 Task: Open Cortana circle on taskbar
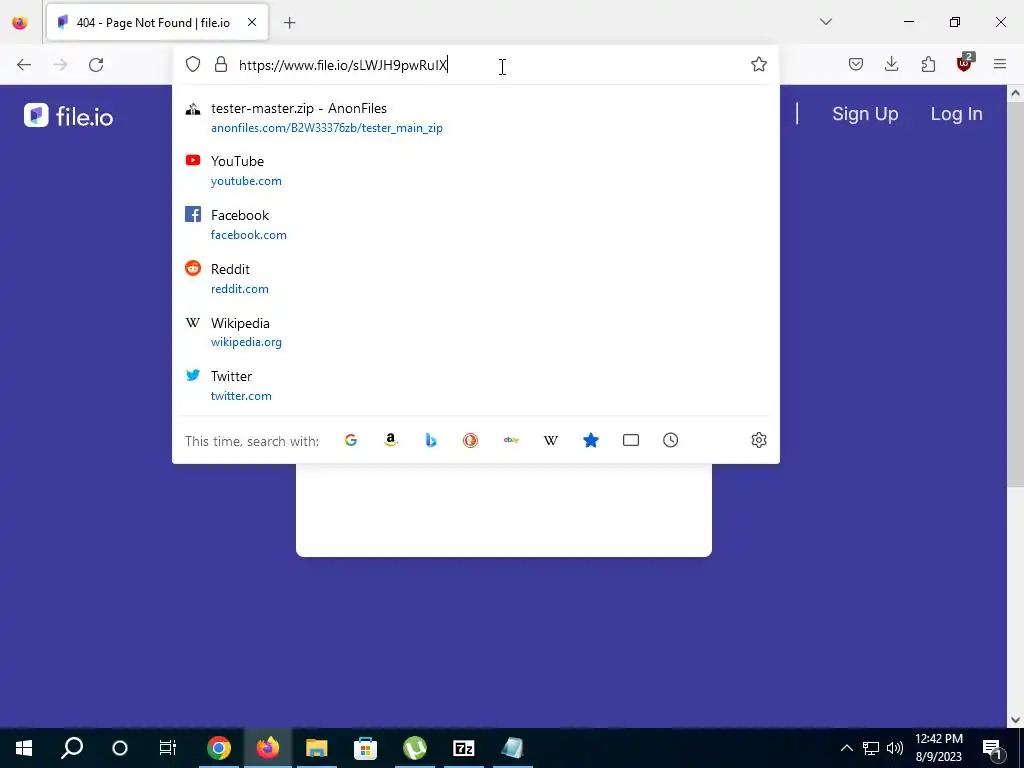click(120, 748)
